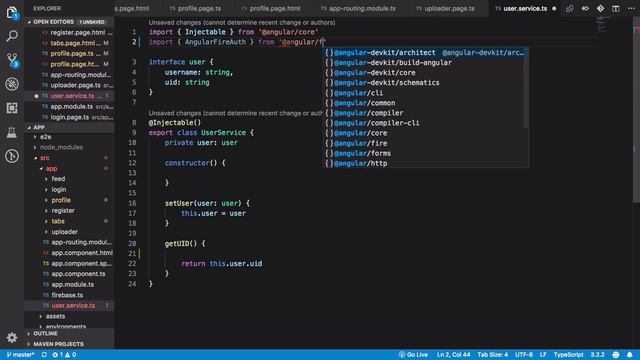Expand the login folder

(x=59, y=189)
